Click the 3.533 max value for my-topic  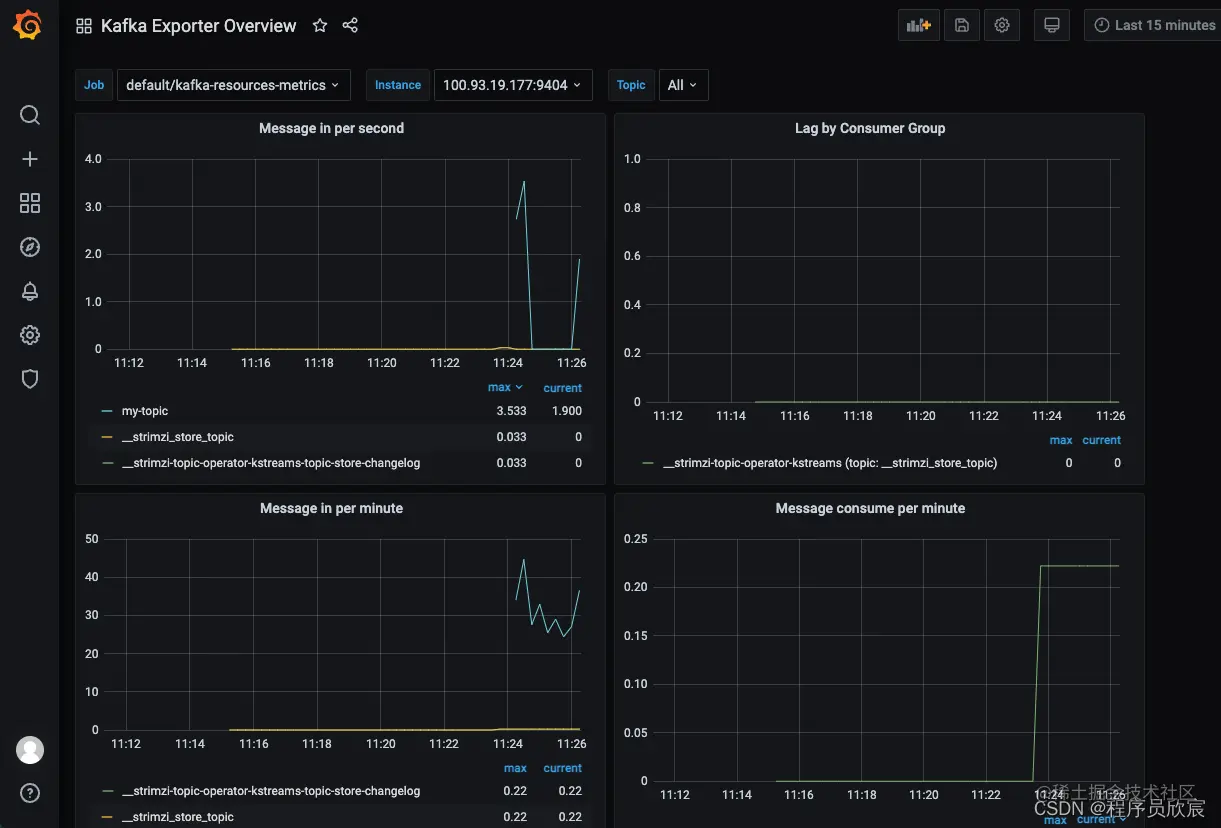(511, 411)
